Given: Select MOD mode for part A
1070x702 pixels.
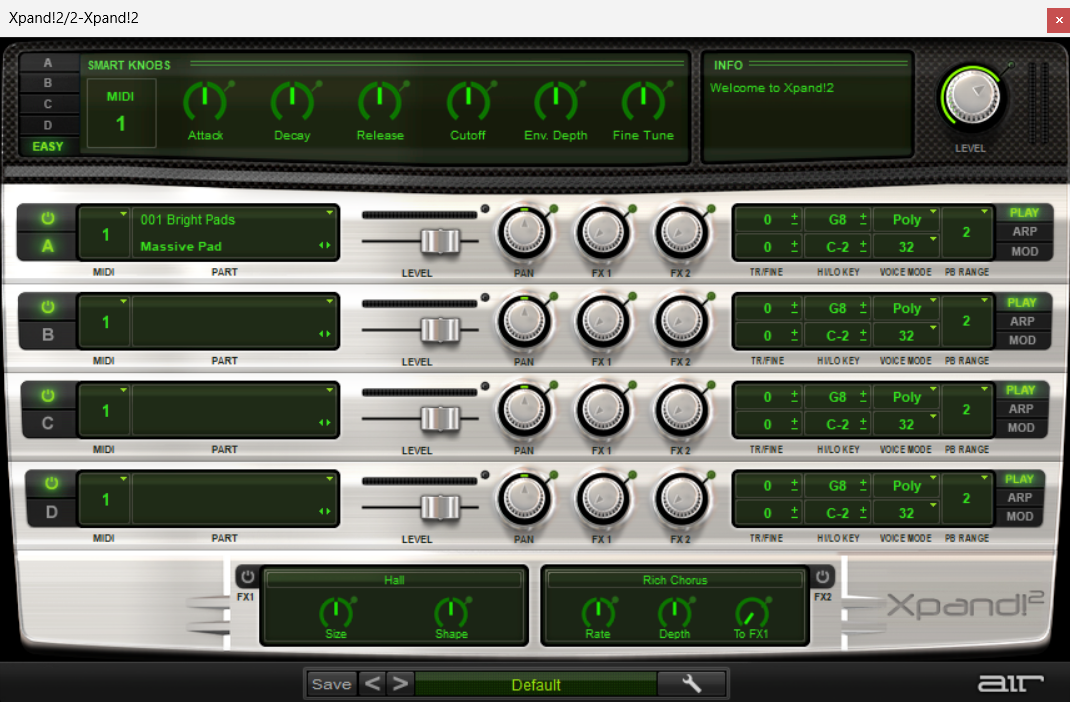Looking at the screenshot, I should click(1024, 251).
